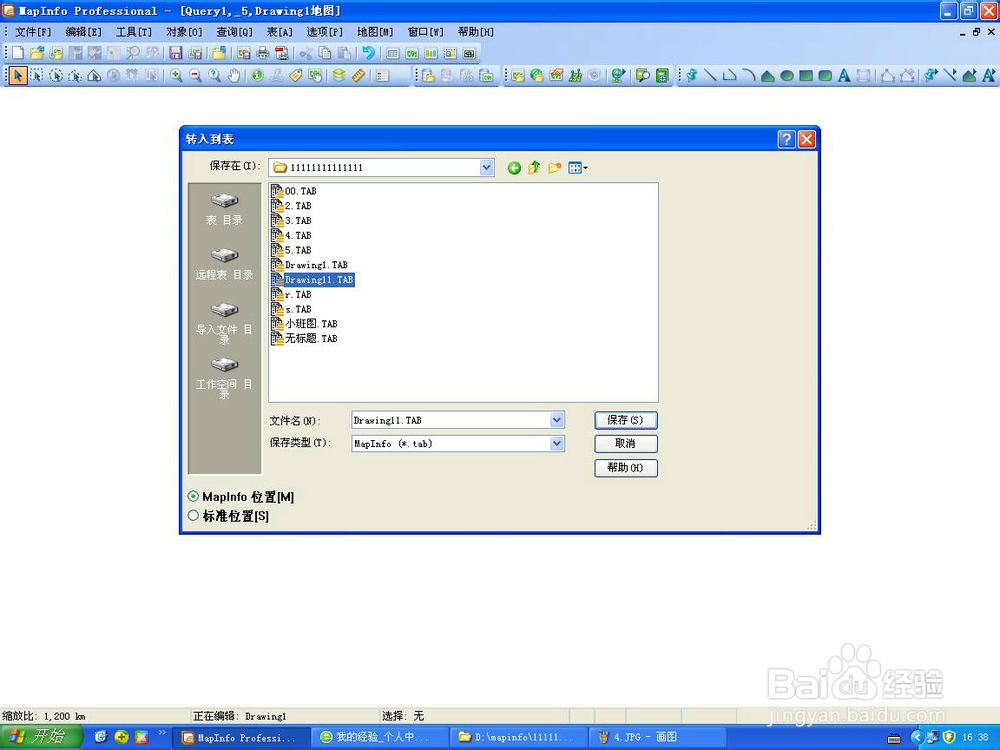Select file s.TAB in the list

[x=291, y=309]
